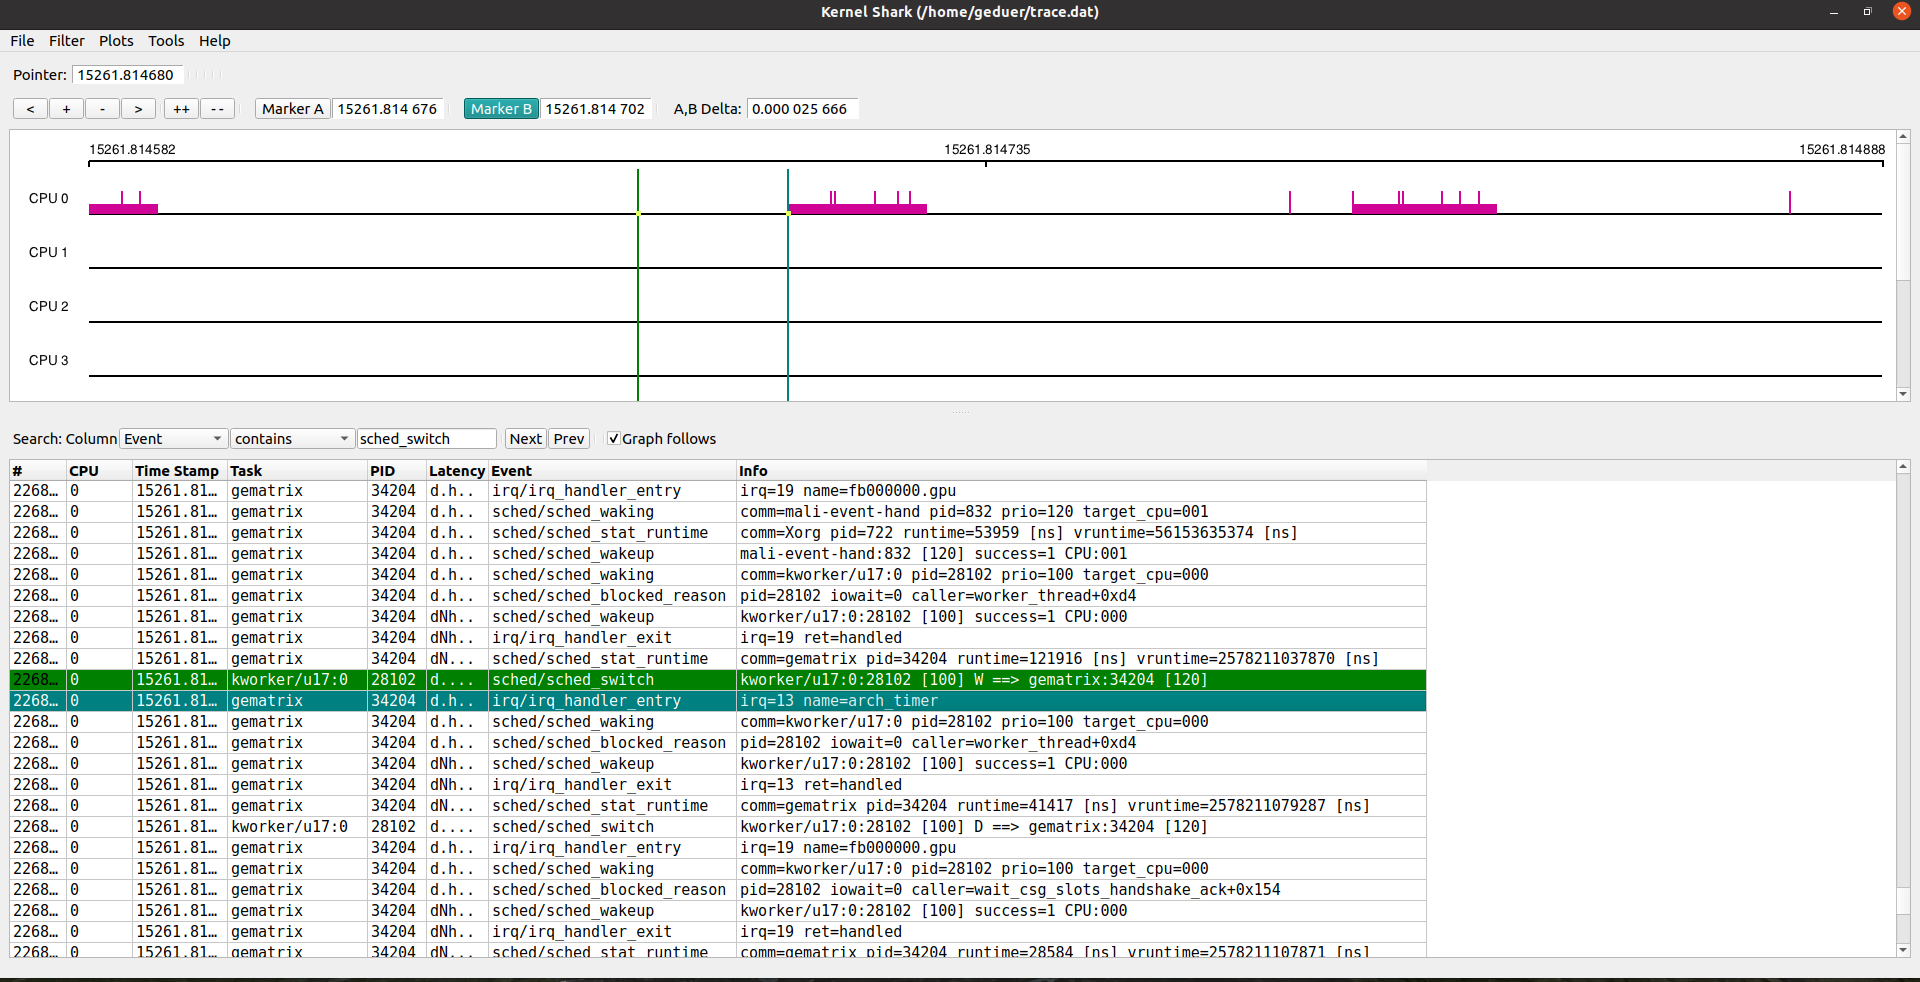This screenshot has width=1920, height=982.
Task: Click the Next search button
Action: pos(525,439)
